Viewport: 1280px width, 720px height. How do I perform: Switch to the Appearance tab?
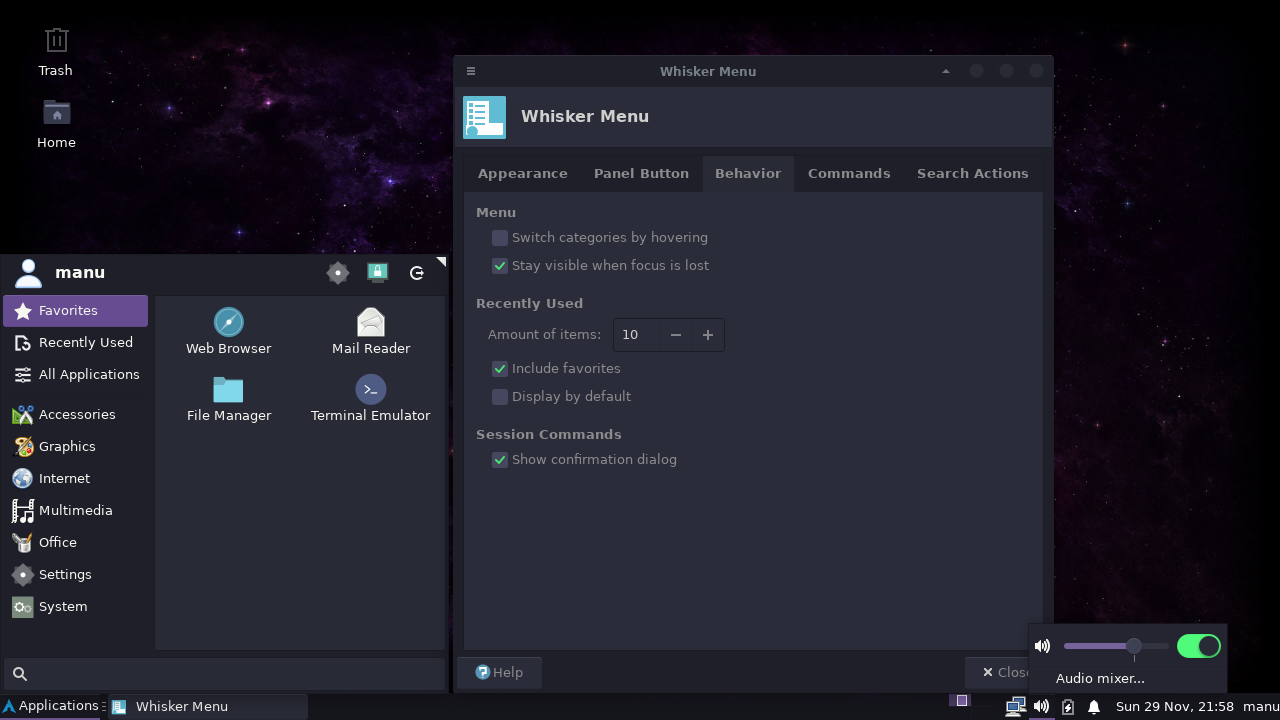(522, 174)
